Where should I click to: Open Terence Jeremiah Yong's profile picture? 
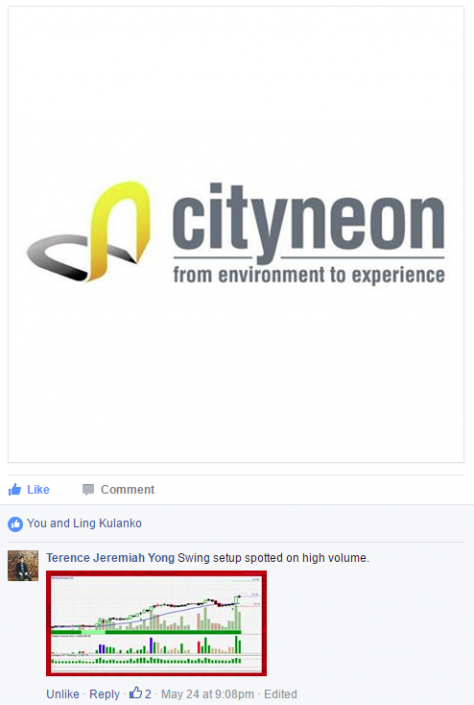tap(23, 566)
